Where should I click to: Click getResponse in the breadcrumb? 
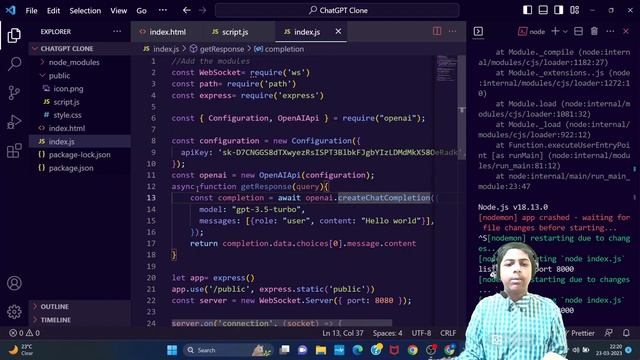222,49
